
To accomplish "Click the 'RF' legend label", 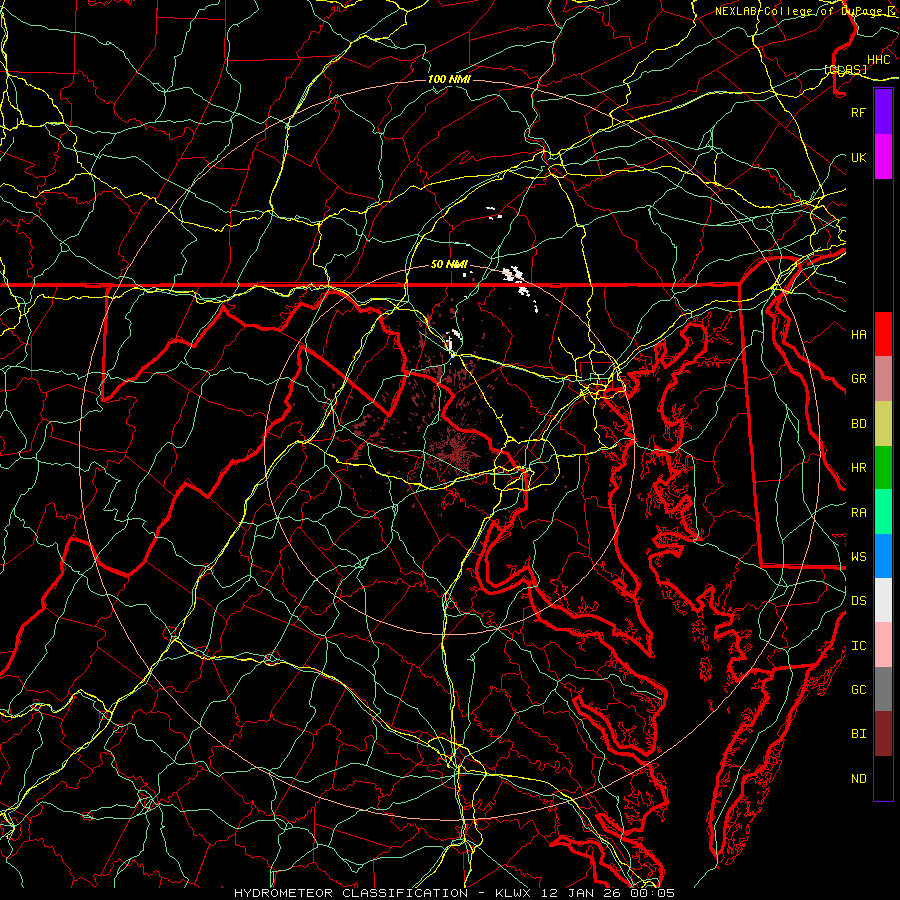I will (859, 112).
